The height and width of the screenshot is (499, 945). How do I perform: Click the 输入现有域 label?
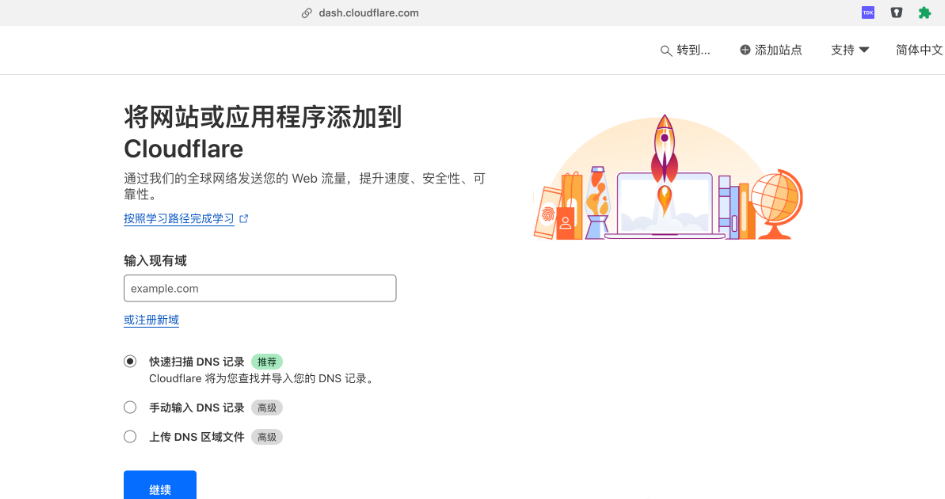click(x=155, y=260)
